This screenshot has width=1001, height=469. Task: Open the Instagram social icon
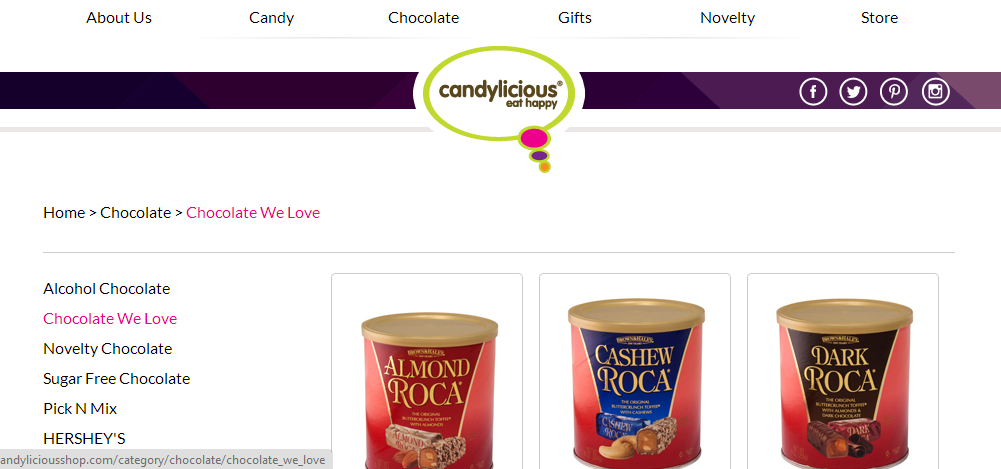tap(935, 92)
